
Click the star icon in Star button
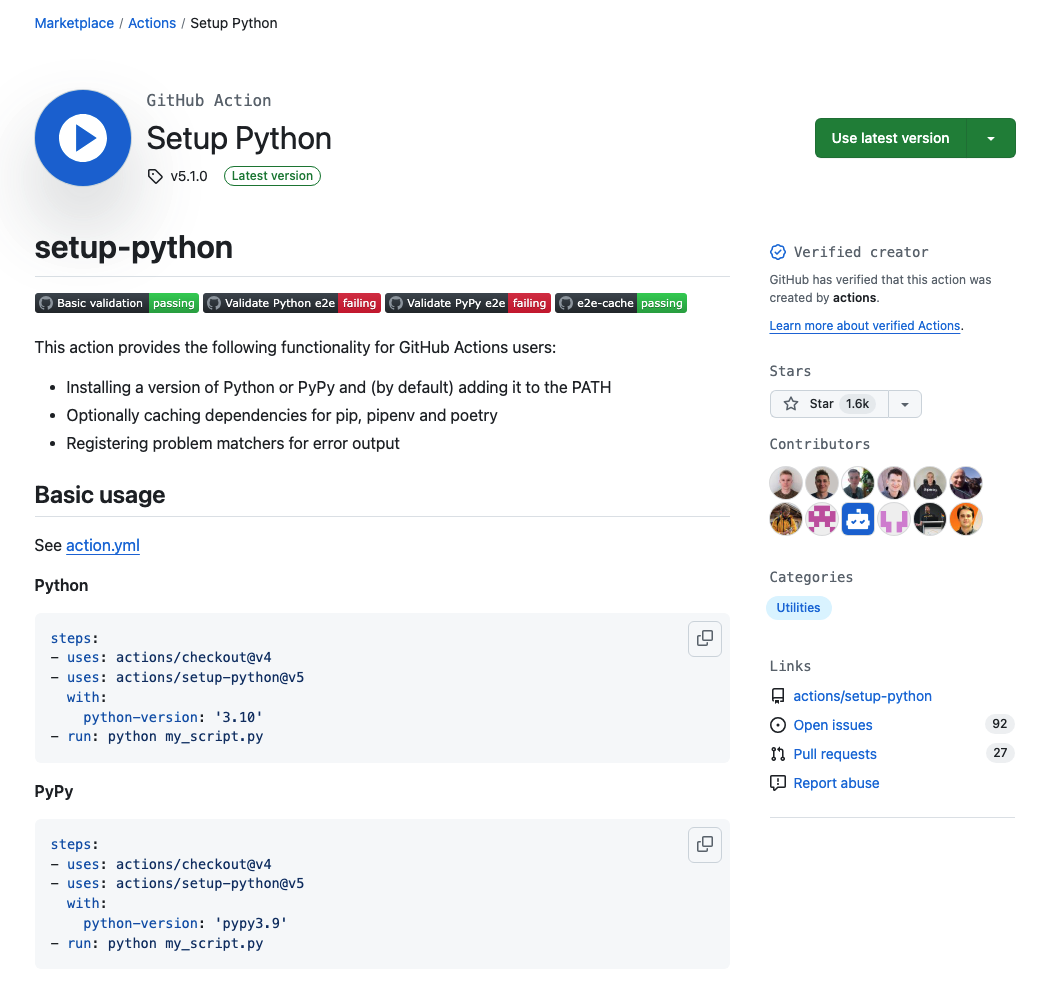coord(791,404)
